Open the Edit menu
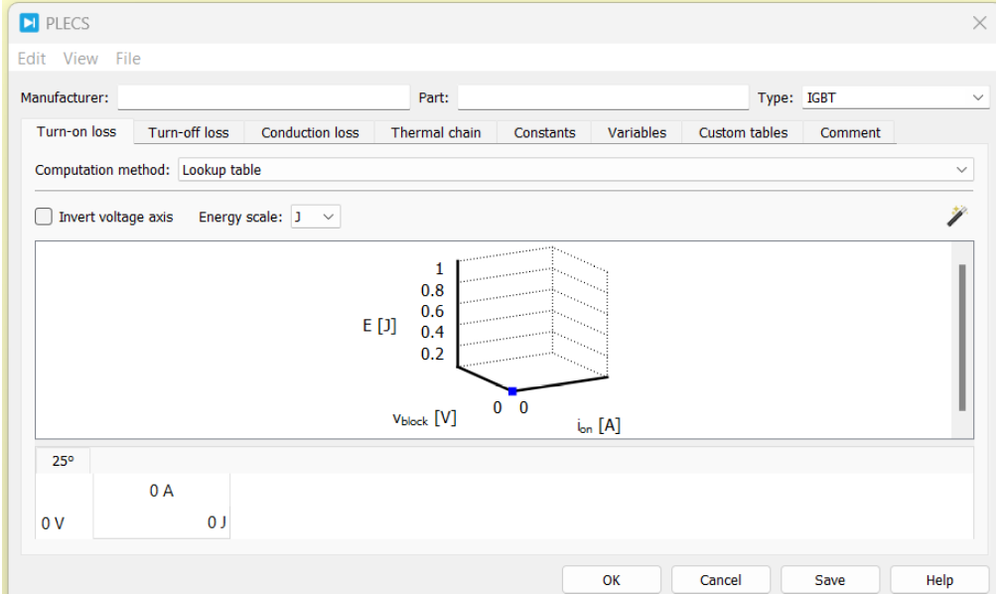 30,58
